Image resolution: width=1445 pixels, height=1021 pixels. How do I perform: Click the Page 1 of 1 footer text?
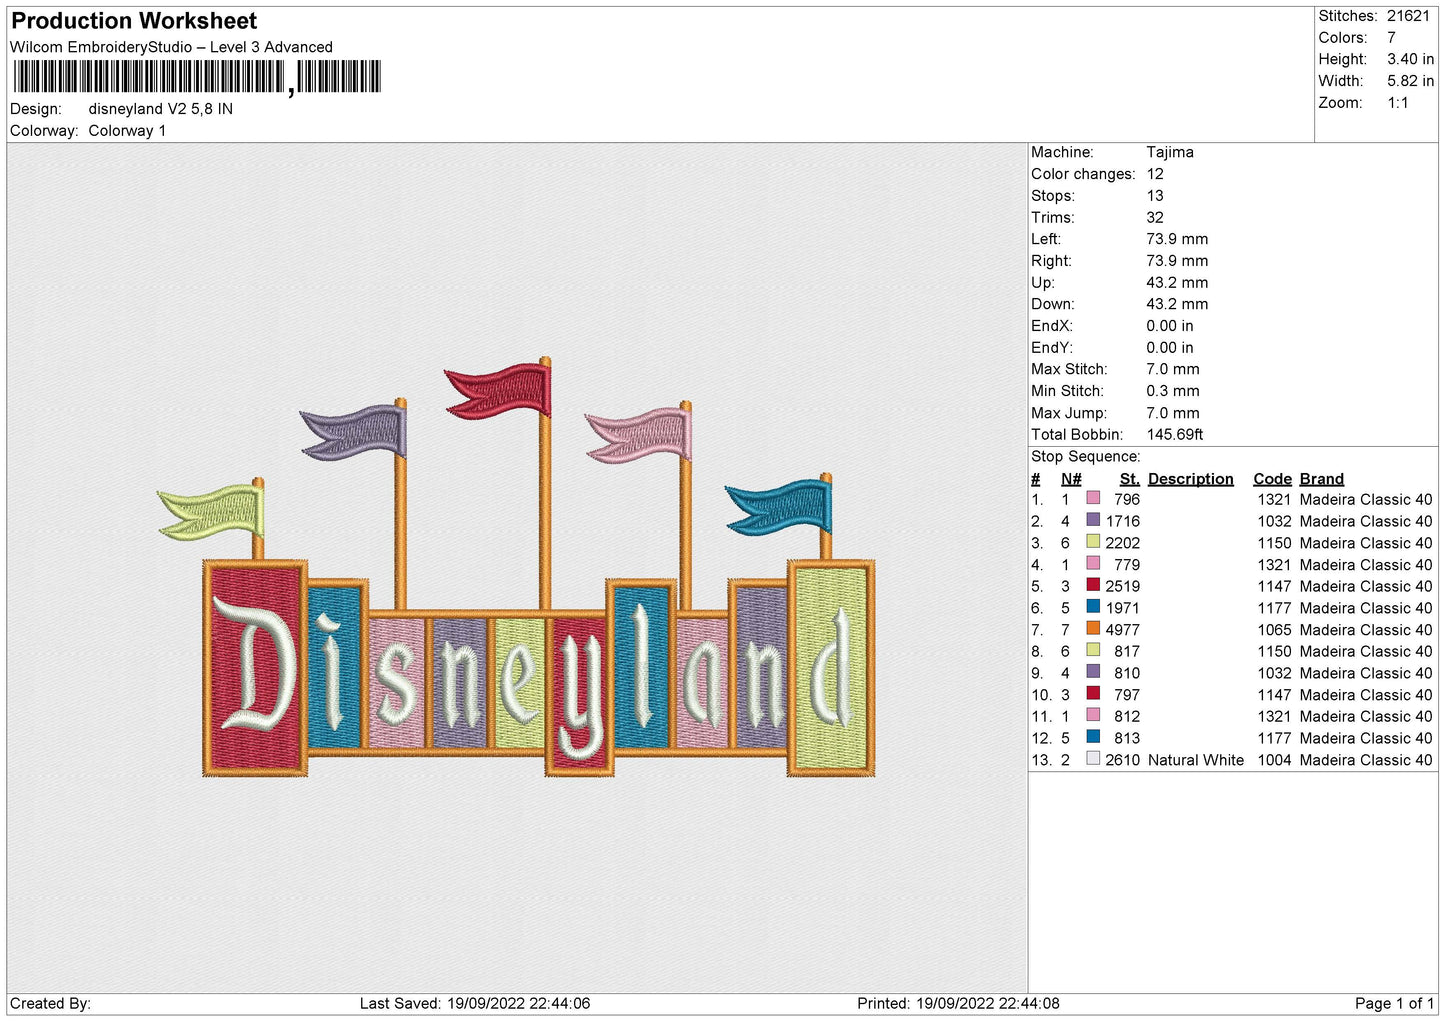pyautogui.click(x=1393, y=1003)
